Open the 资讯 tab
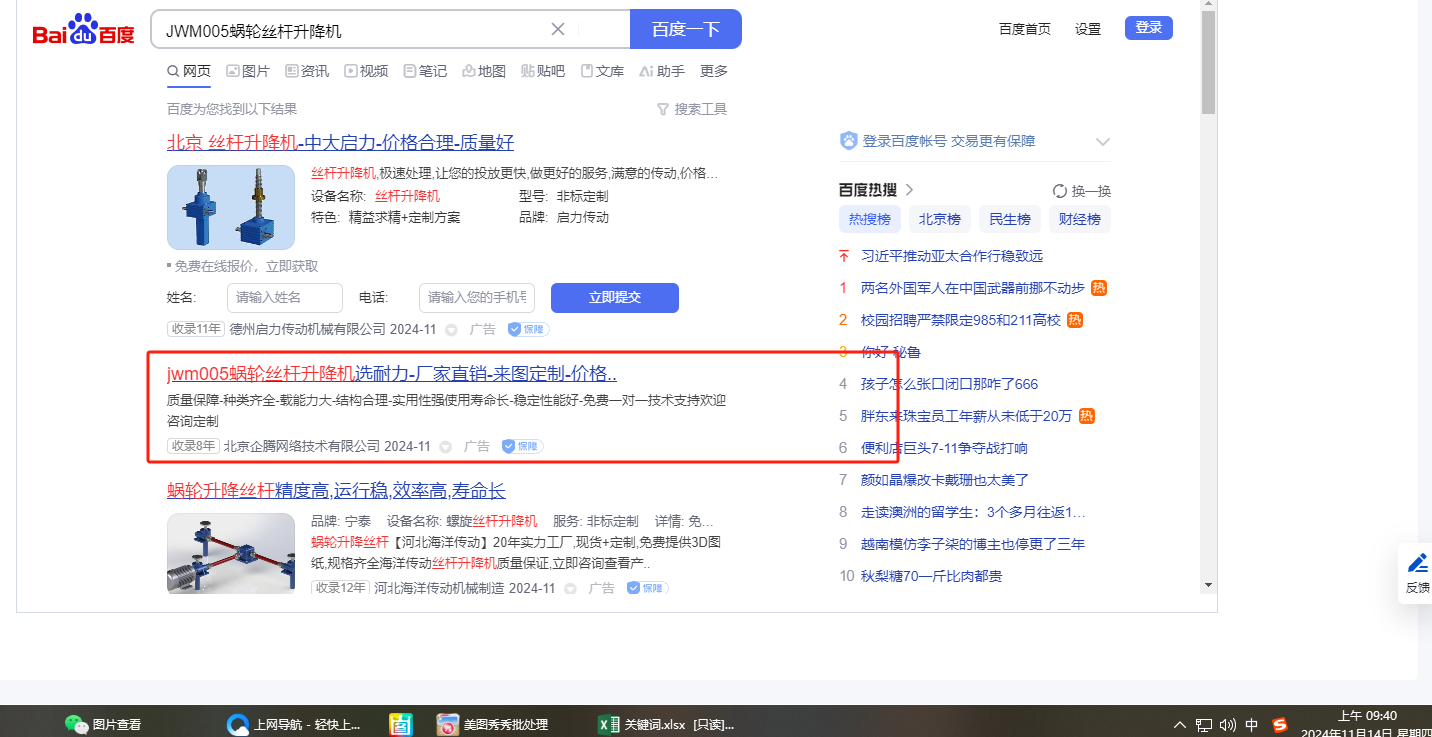The image size is (1432, 737). (x=307, y=71)
